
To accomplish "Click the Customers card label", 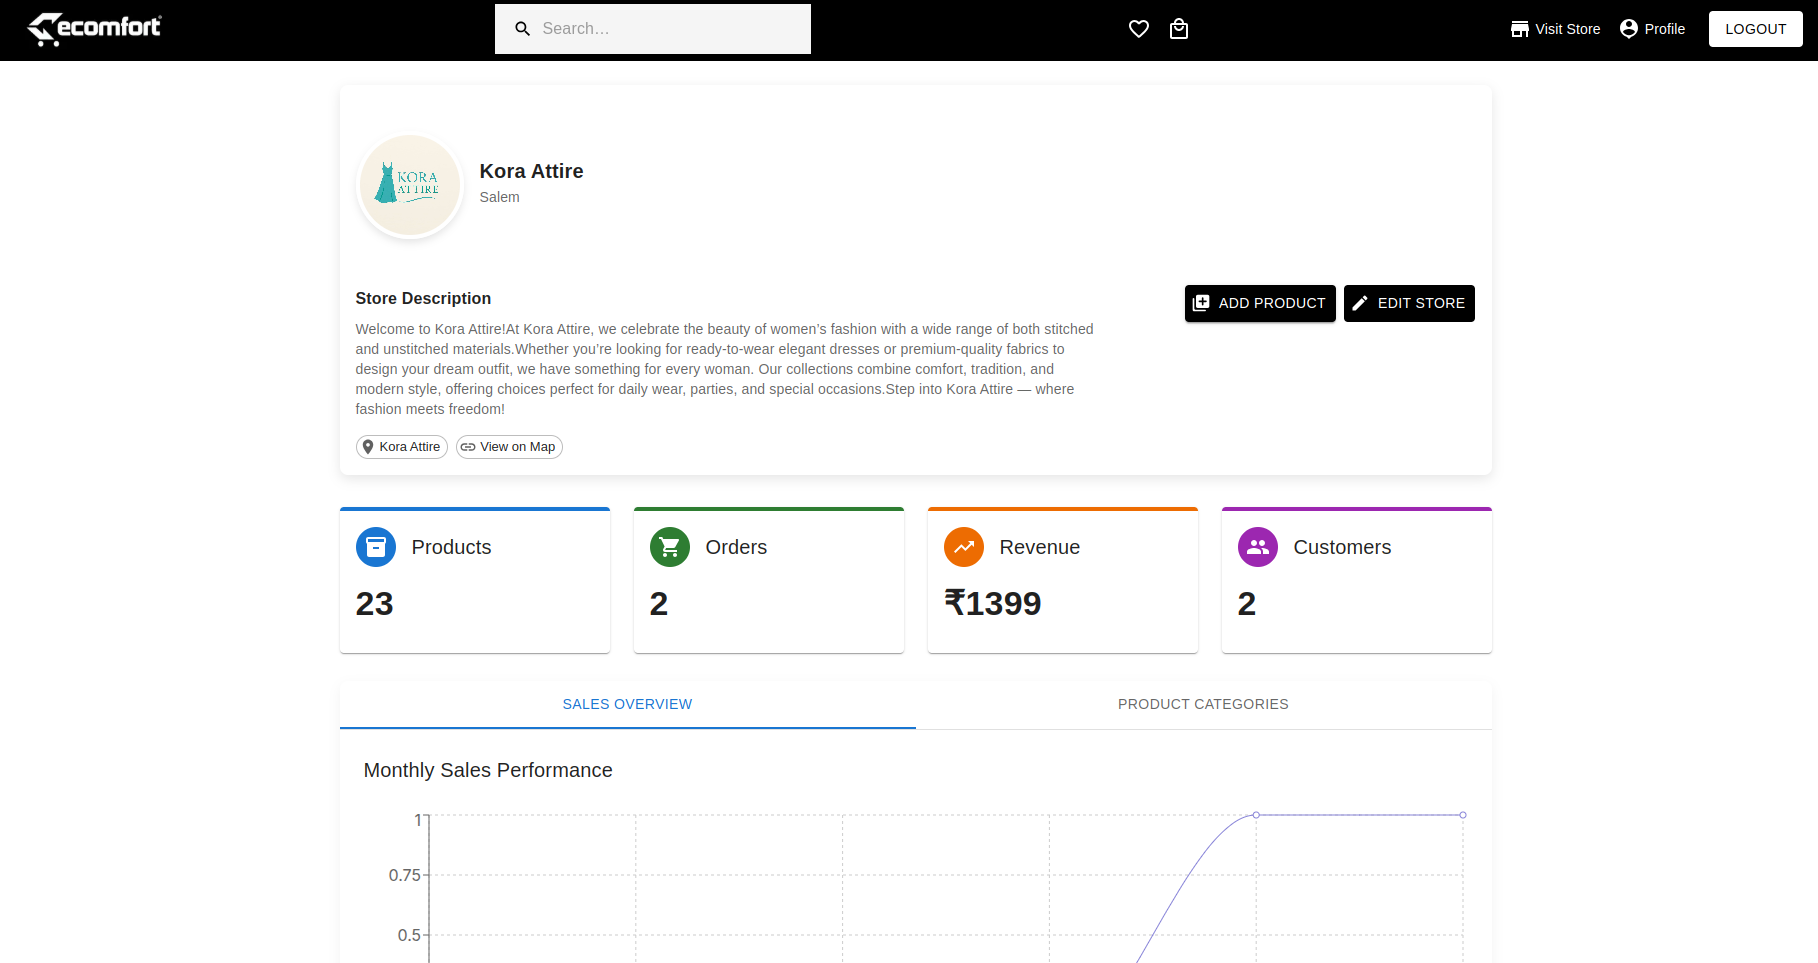I will click(1342, 547).
